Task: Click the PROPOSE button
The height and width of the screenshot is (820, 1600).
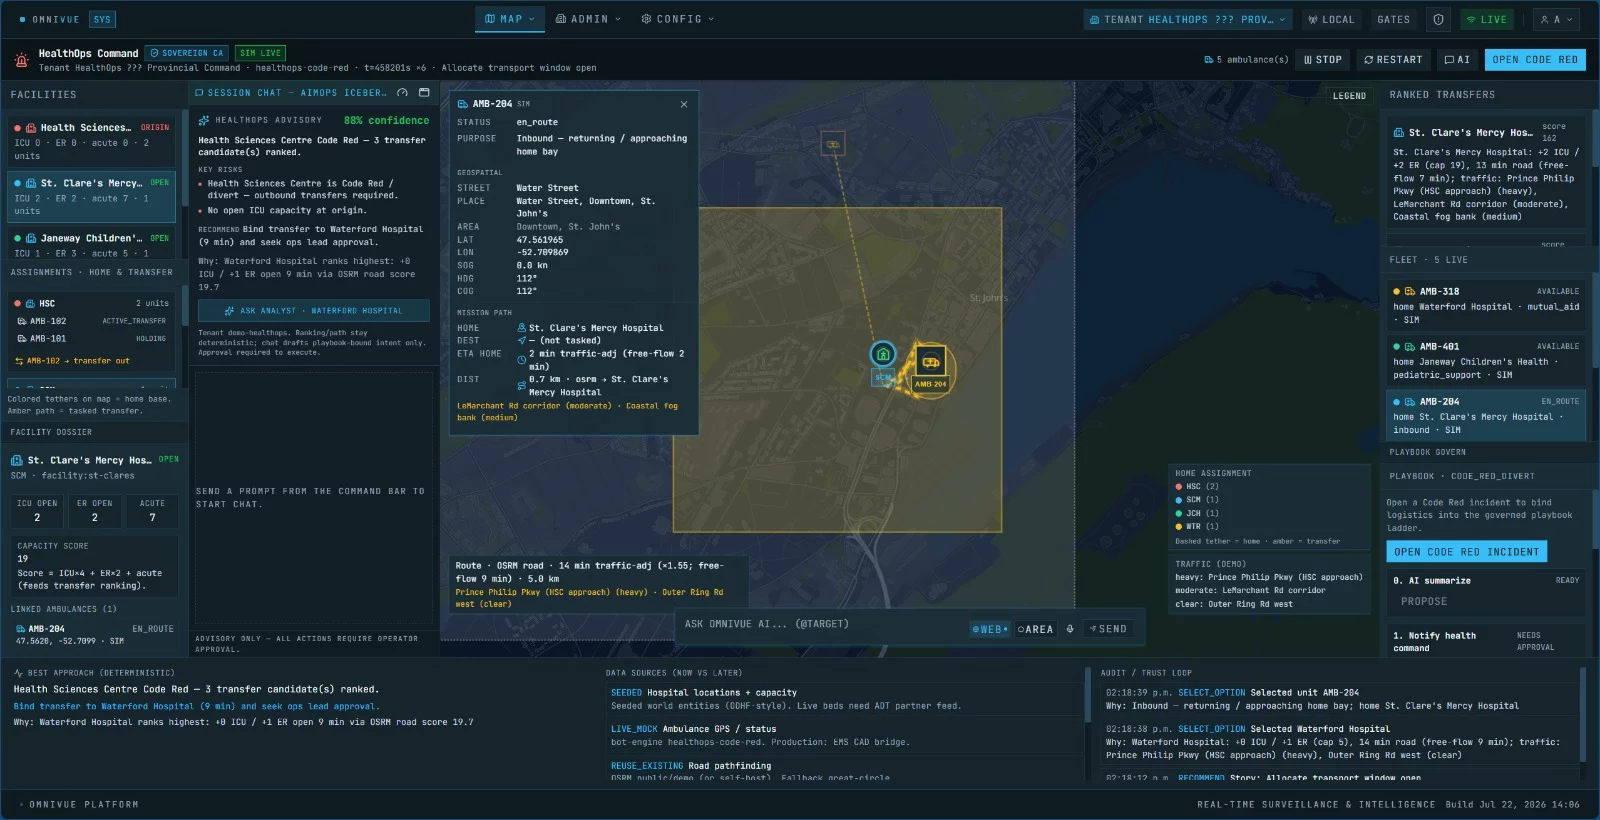Action: tap(1424, 602)
